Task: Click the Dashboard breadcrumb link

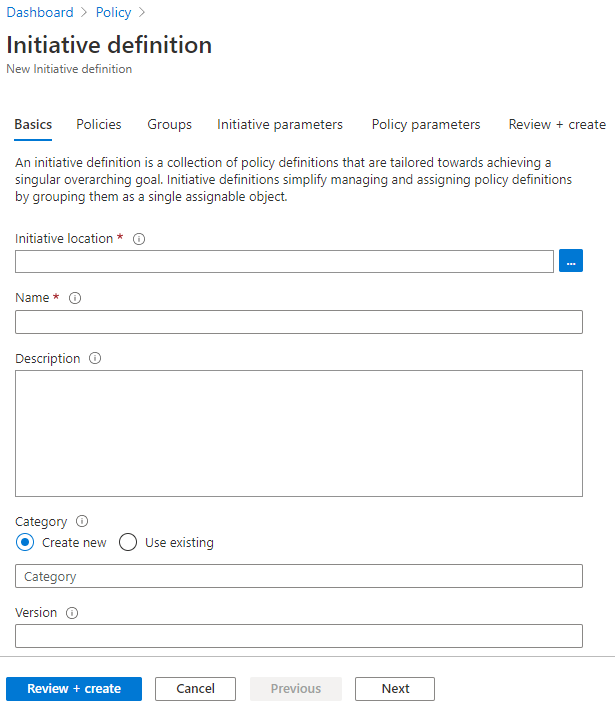Action: (40, 13)
